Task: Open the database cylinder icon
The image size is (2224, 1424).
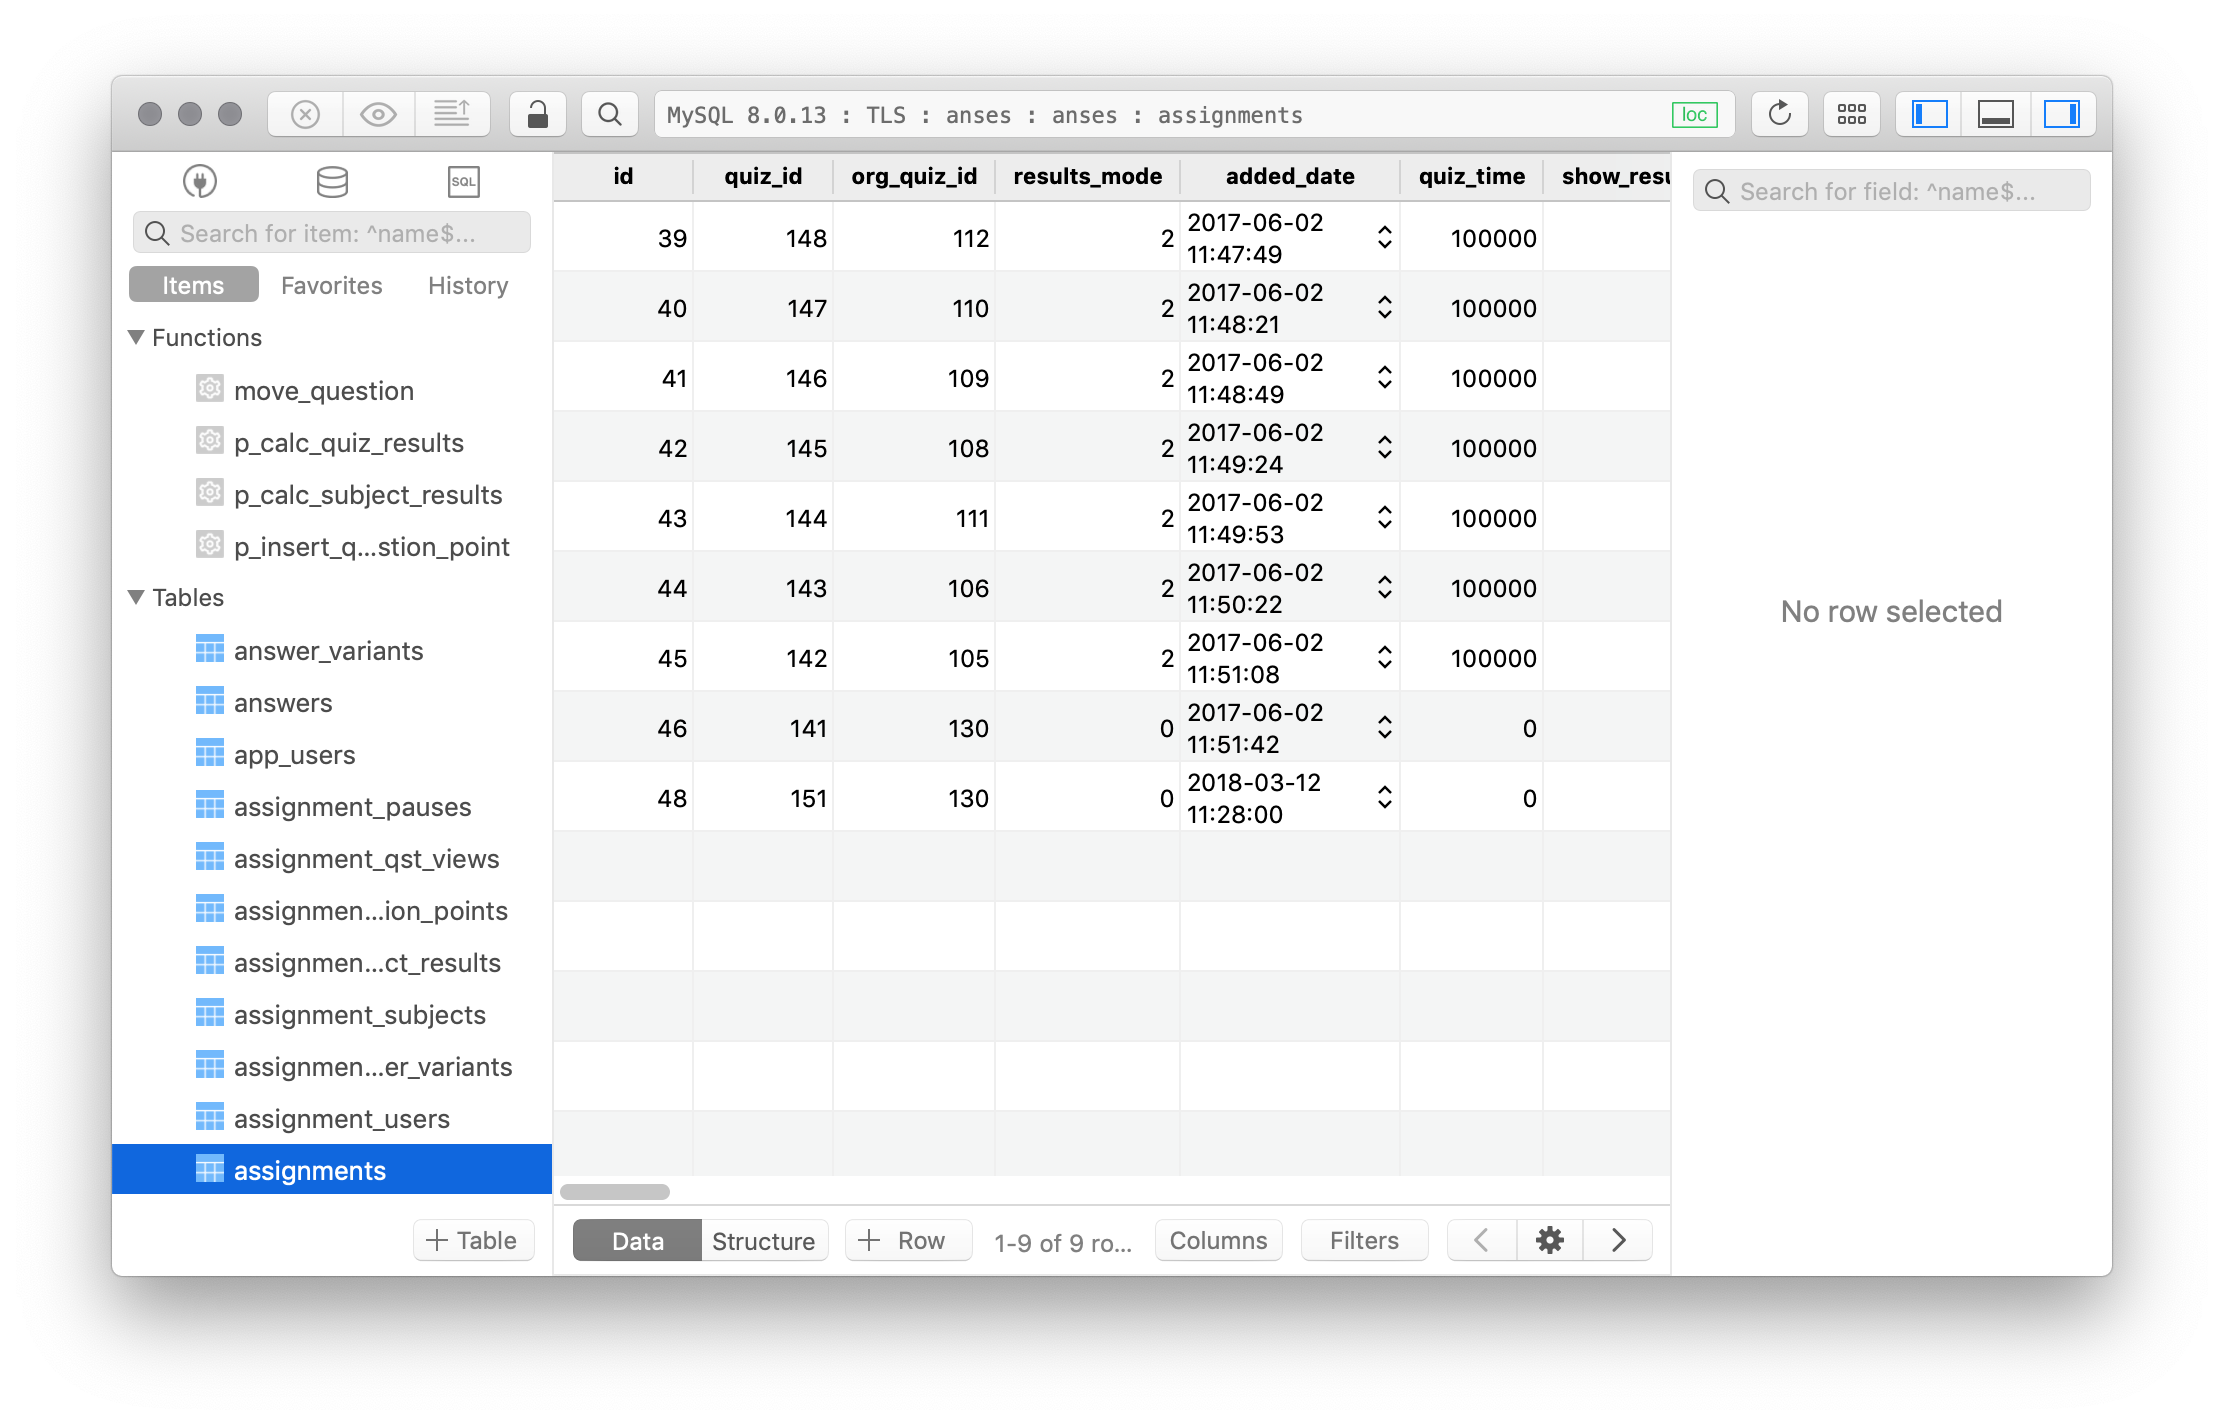Action: (x=332, y=181)
